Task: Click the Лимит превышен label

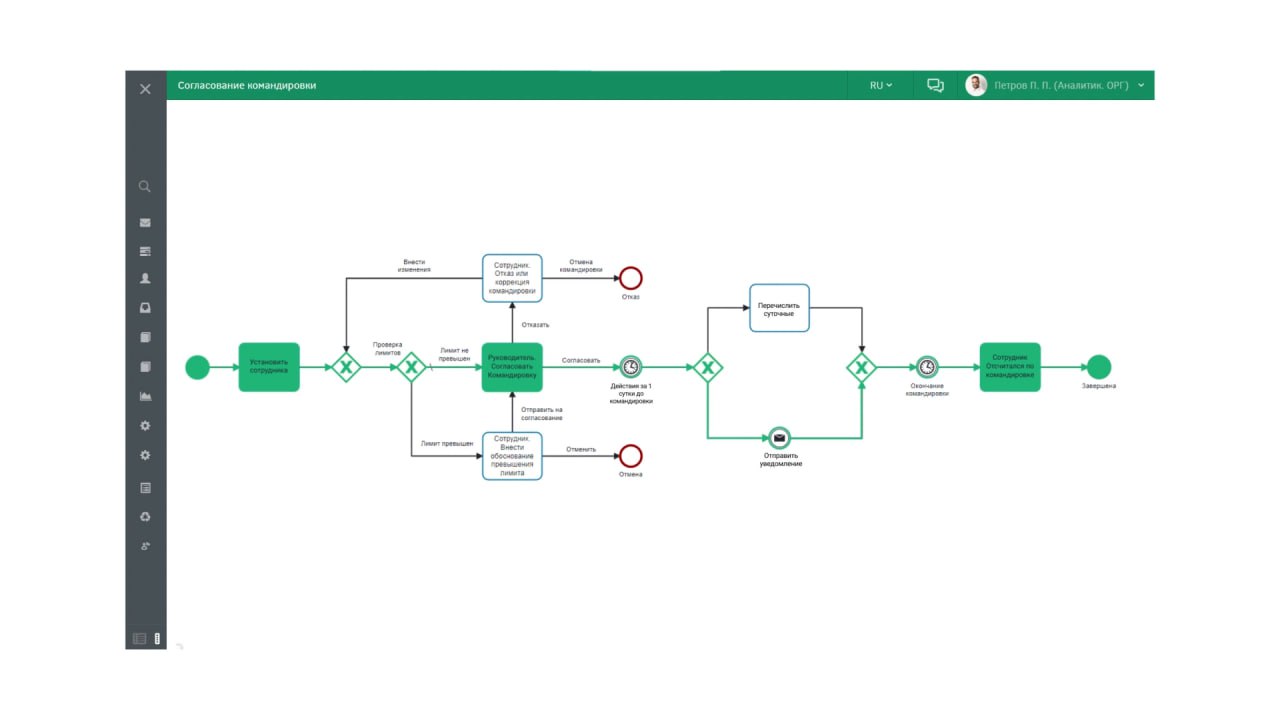Action: (447, 443)
